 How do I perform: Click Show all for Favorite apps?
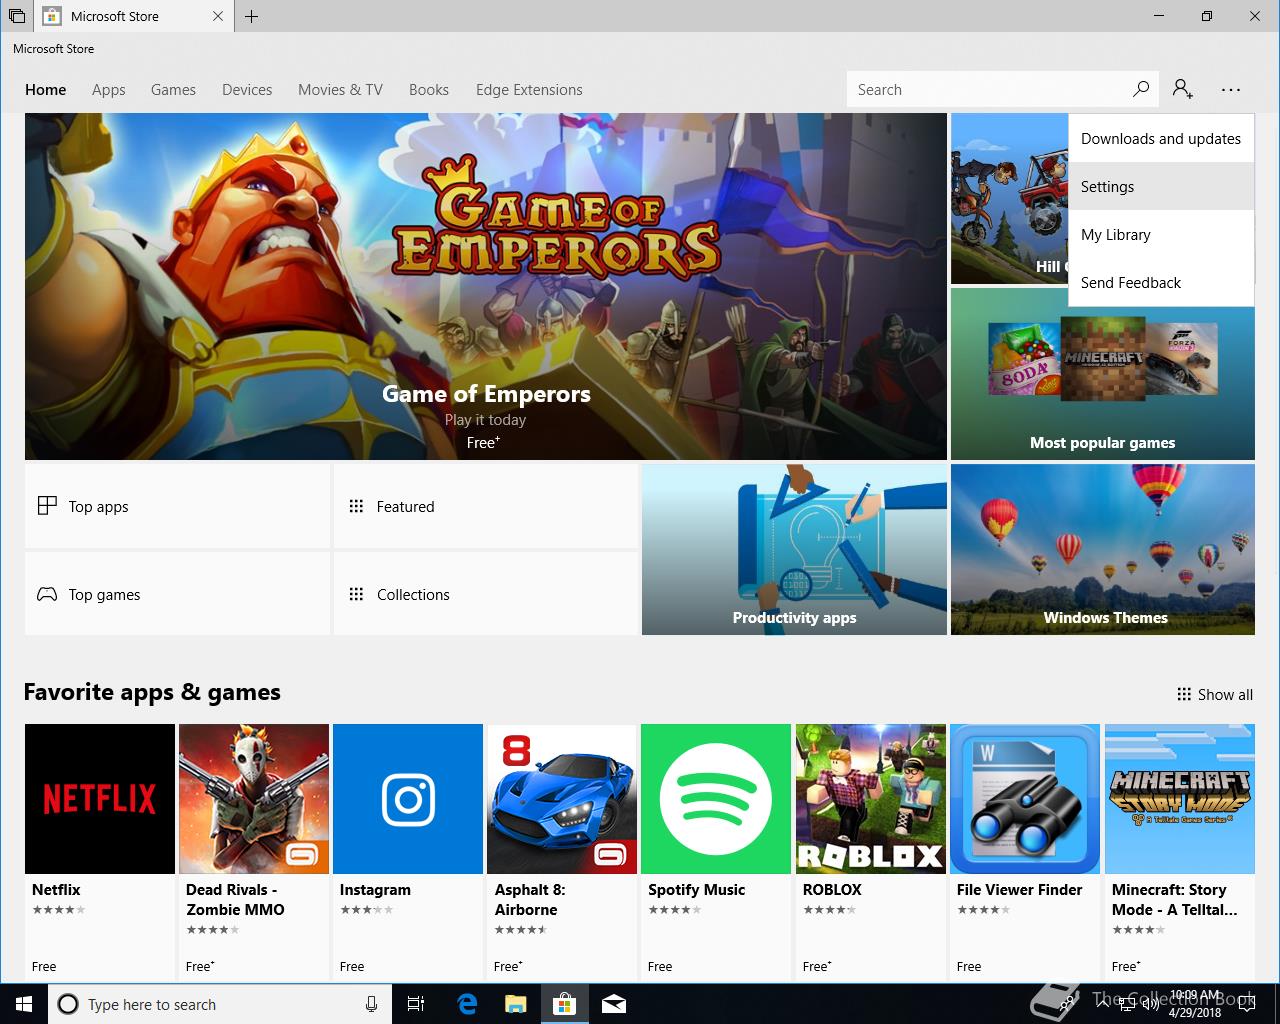click(x=1215, y=694)
